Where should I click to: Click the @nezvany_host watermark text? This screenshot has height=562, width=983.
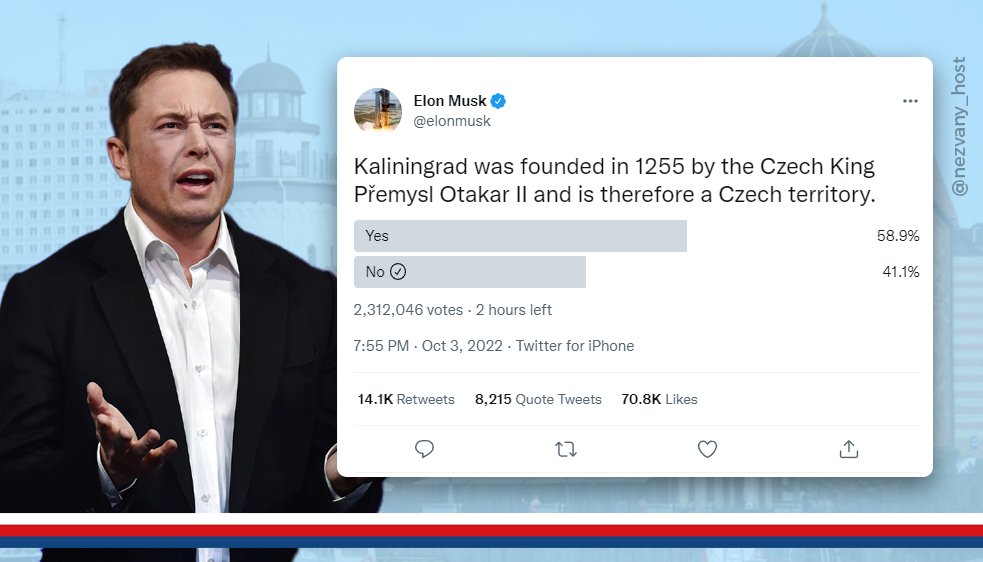pos(959,126)
